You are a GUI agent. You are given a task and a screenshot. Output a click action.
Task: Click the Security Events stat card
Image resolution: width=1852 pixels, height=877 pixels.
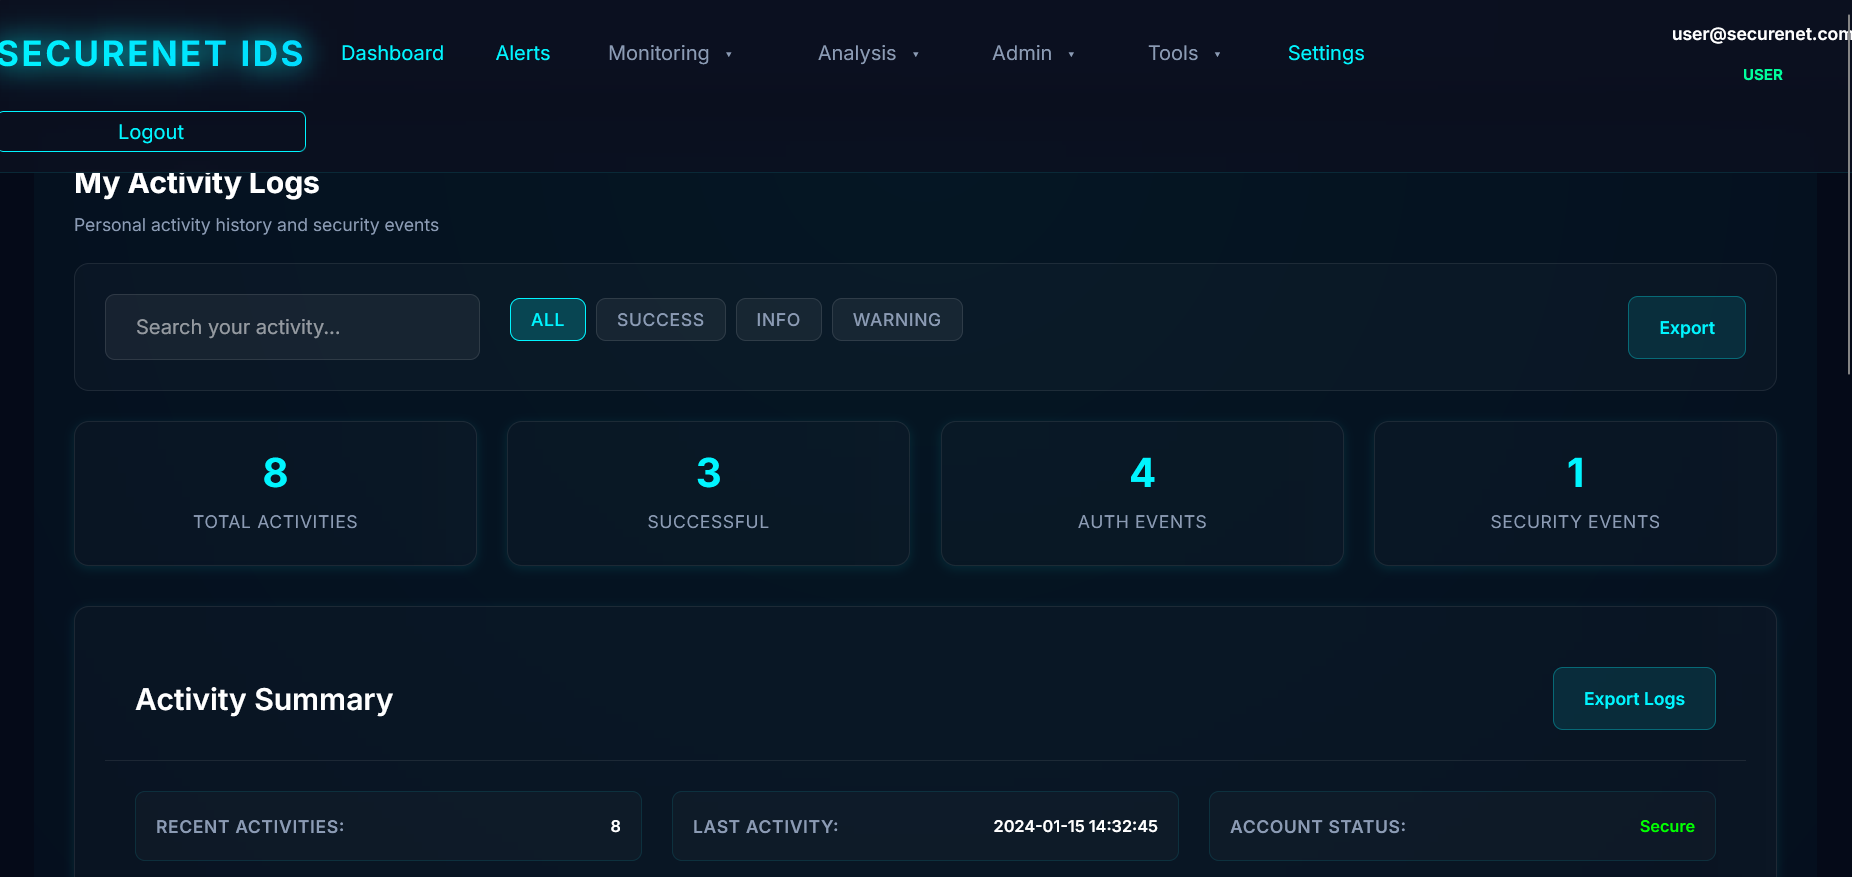point(1575,493)
